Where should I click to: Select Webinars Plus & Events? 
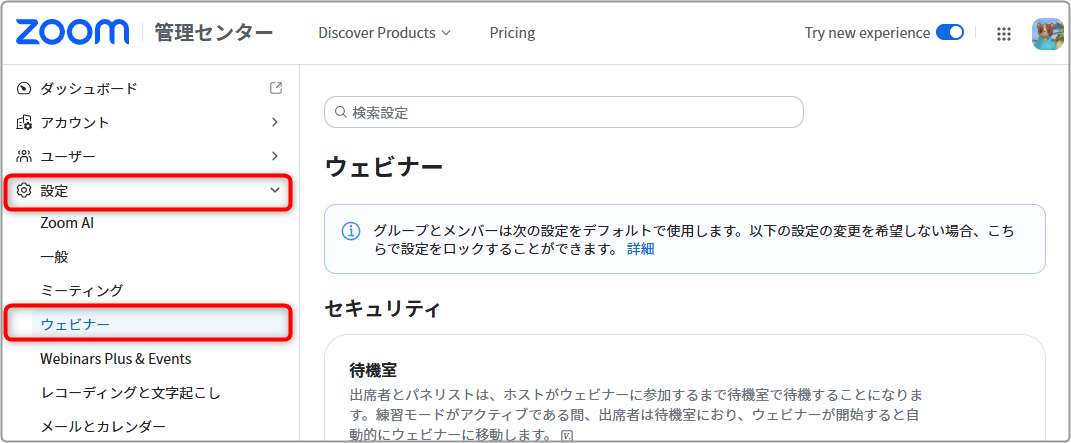click(115, 358)
